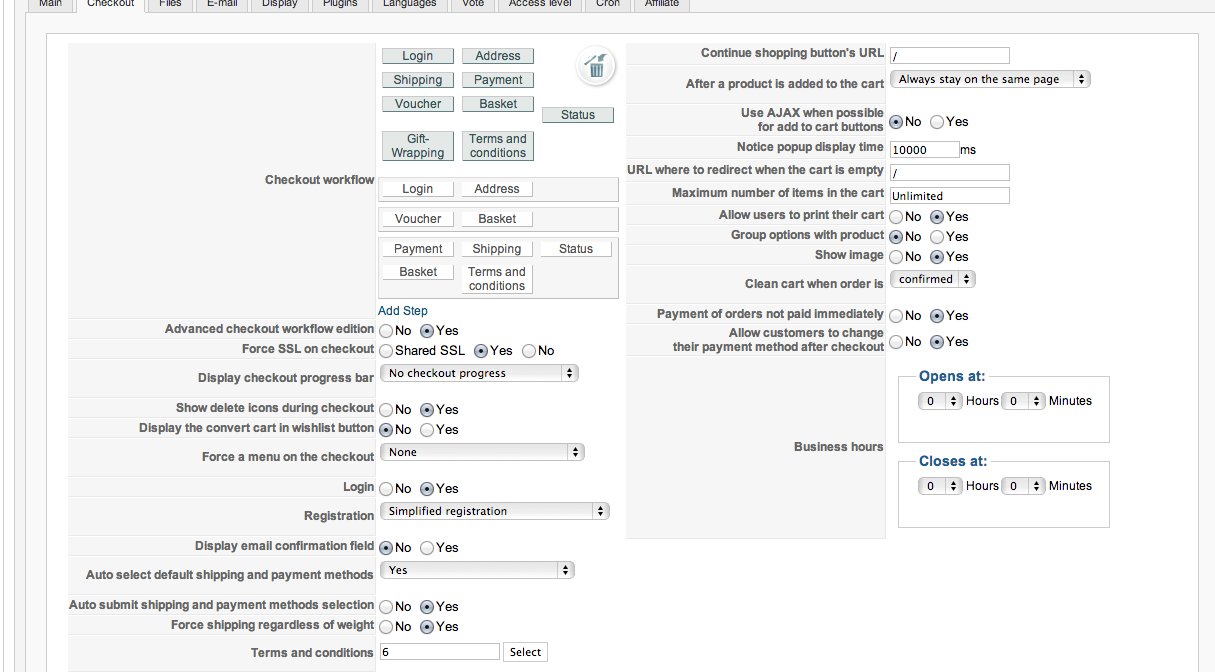1215x672 pixels.
Task: Click the trash bin icon in checkout workflow
Action: tap(596, 67)
